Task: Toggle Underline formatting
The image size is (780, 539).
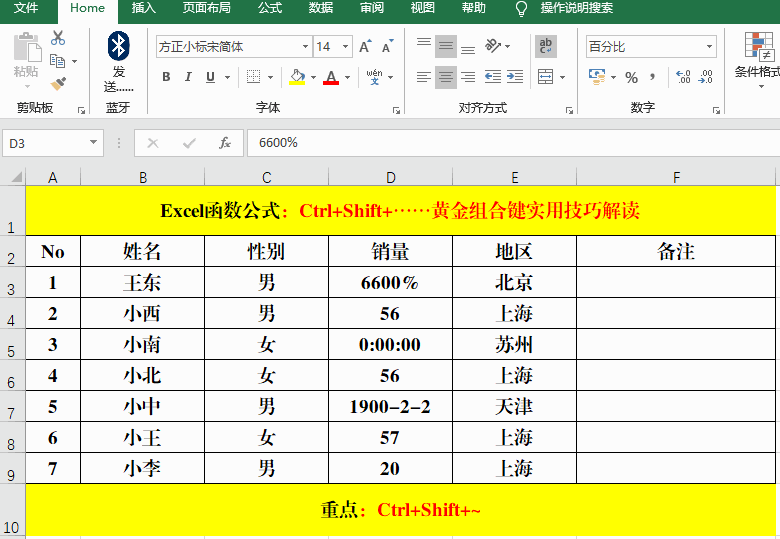Action: (210, 77)
